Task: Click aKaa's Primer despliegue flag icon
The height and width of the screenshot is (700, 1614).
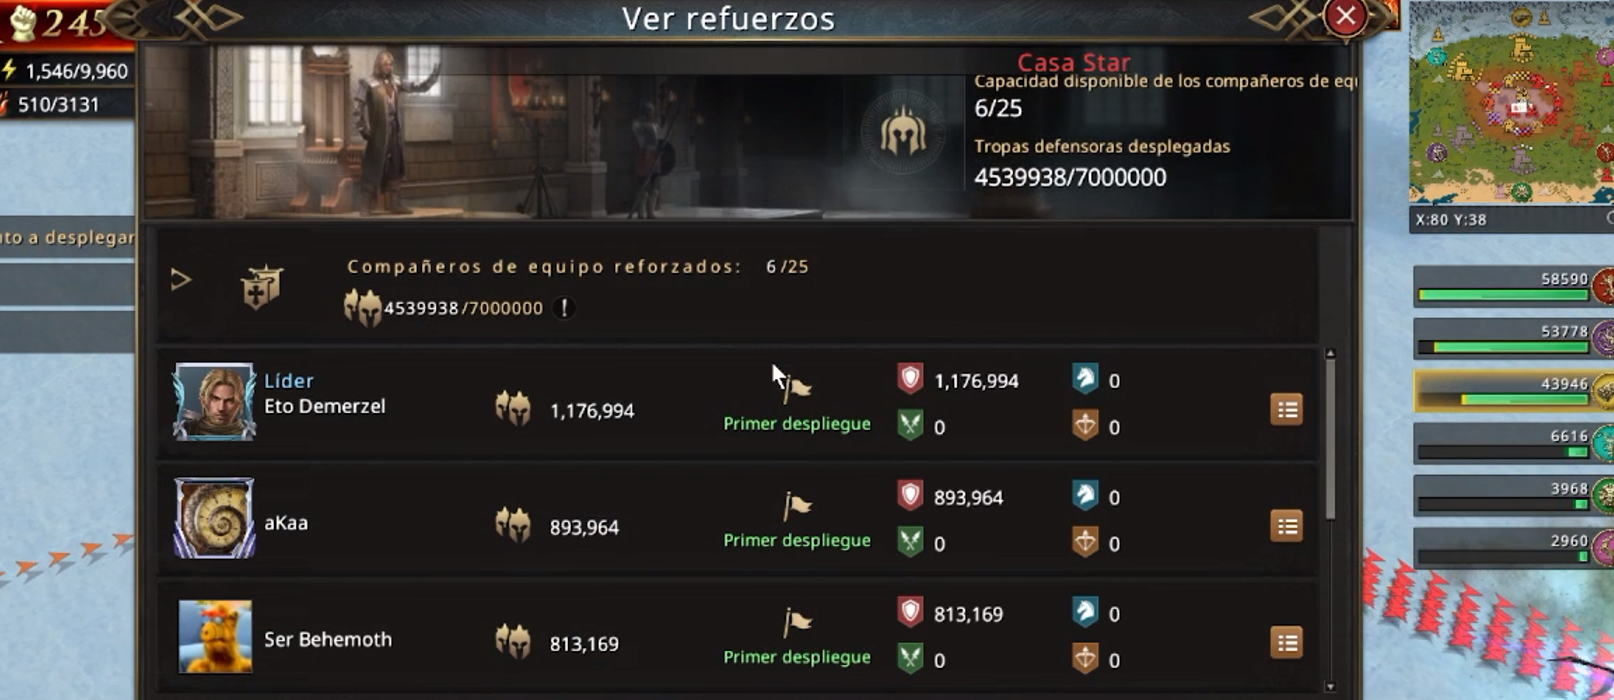Action: pyautogui.click(x=797, y=506)
